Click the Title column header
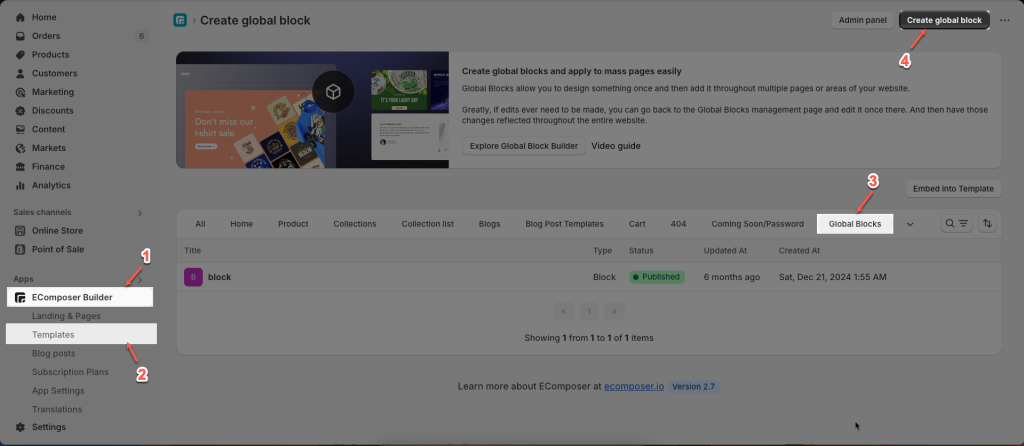1024x446 pixels. point(193,251)
